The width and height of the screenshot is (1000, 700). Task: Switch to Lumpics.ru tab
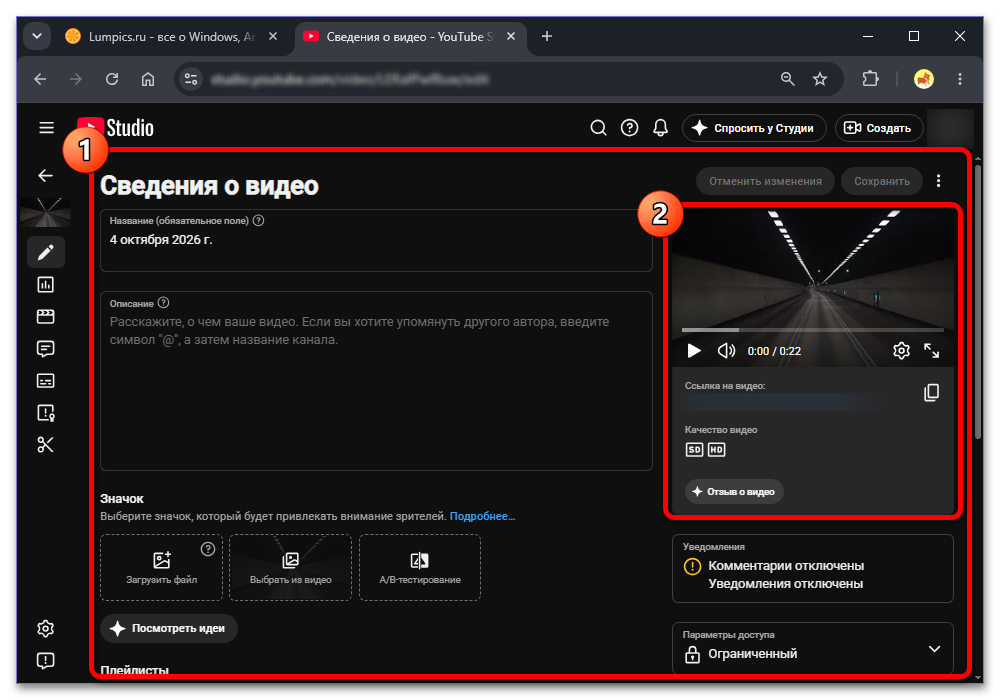(172, 37)
